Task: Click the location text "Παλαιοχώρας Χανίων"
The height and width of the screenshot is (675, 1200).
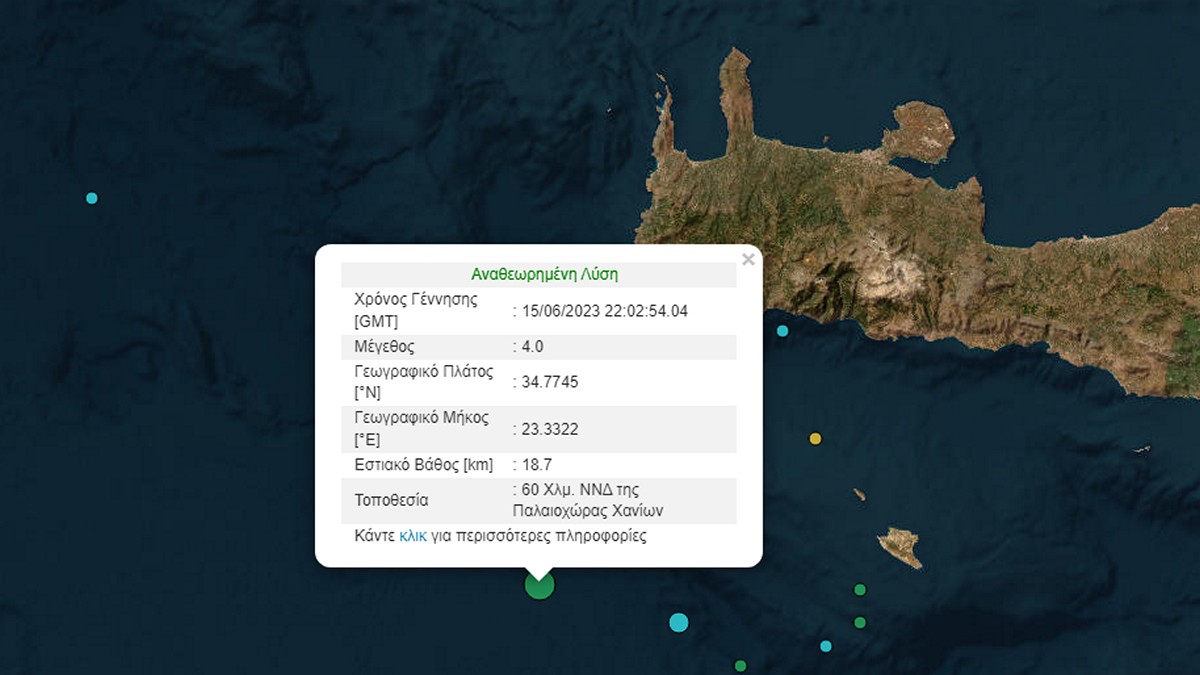Action: point(587,510)
